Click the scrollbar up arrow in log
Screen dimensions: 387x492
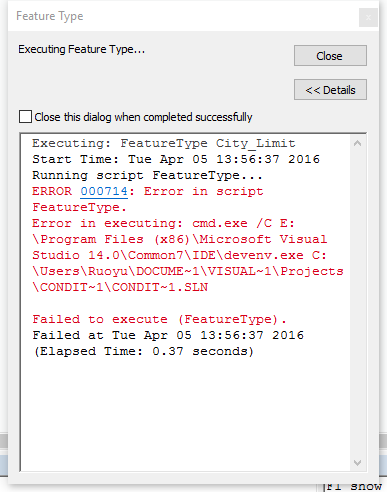pos(358,144)
